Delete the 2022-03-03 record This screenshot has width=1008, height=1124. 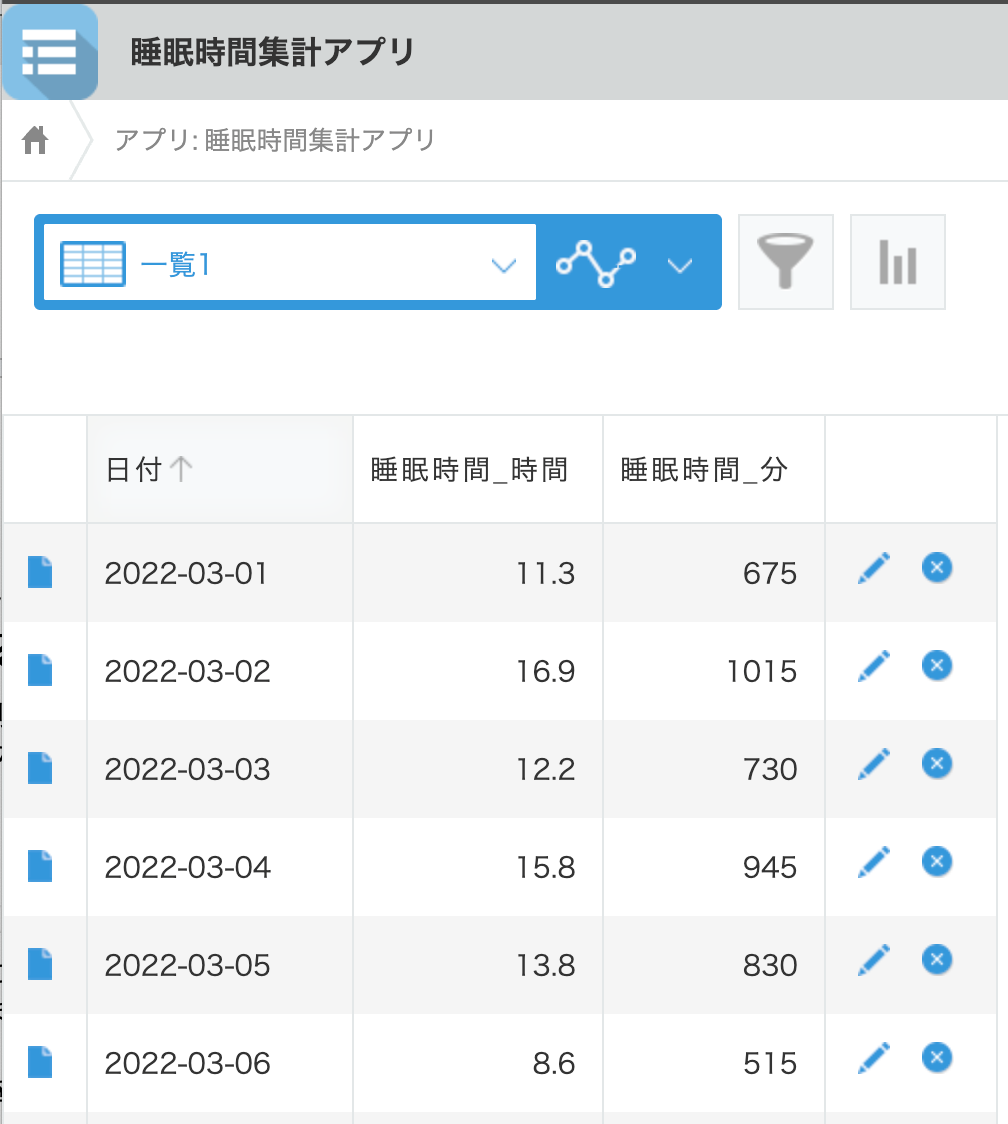(936, 764)
